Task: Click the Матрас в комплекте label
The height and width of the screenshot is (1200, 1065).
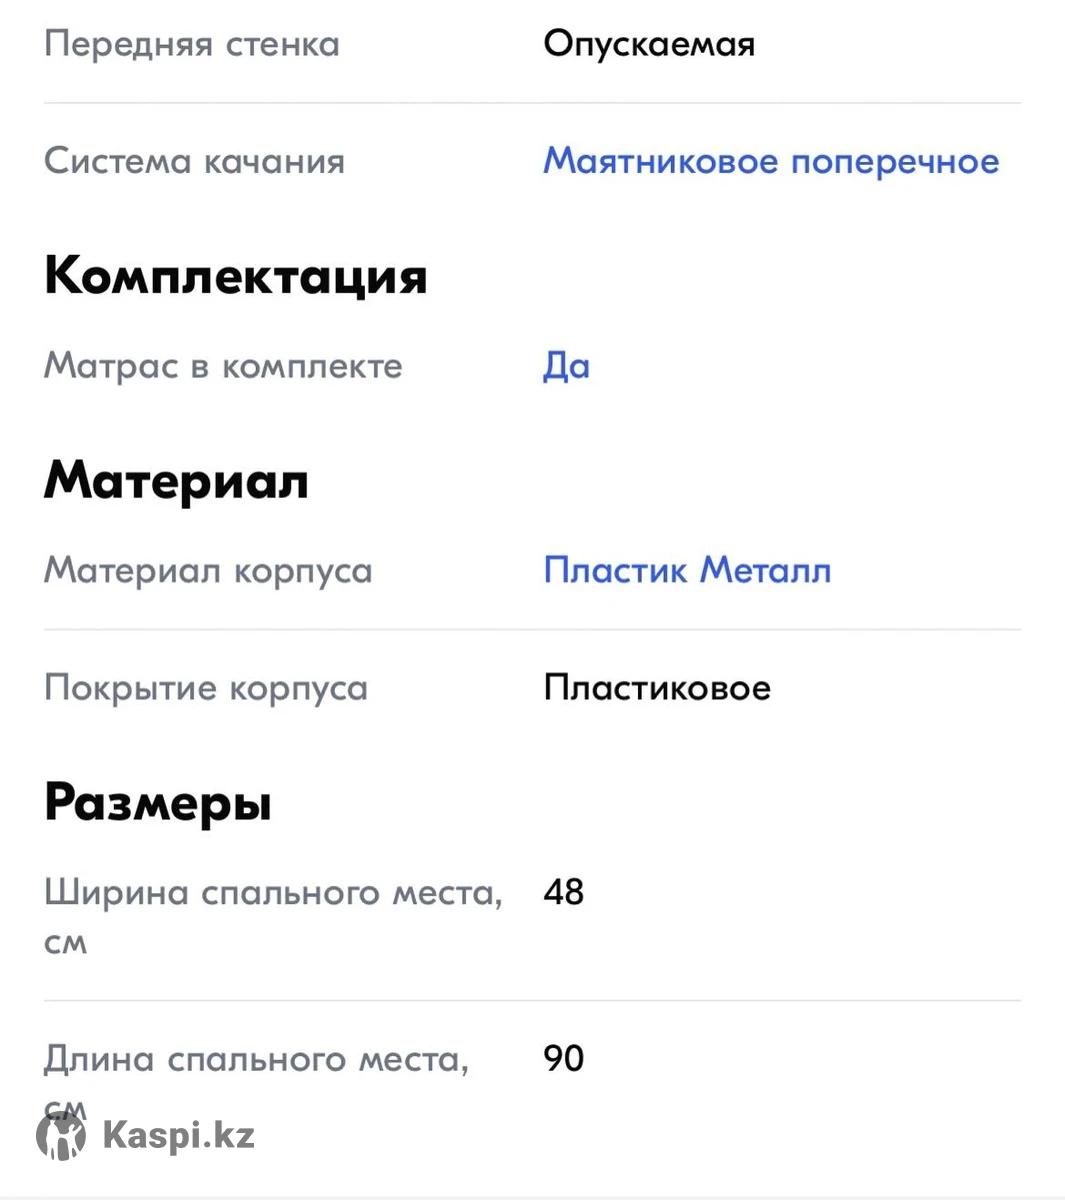Action: click(223, 366)
